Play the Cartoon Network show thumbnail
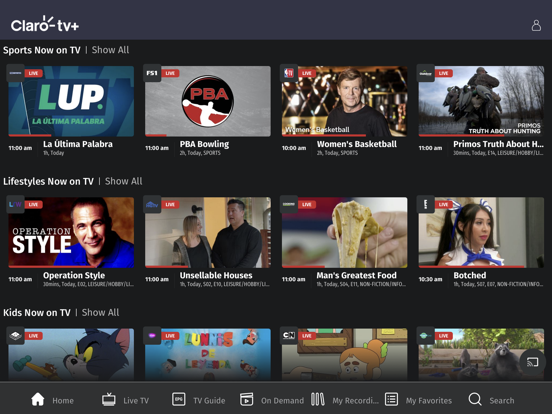This screenshot has height=414, width=552. coord(344,354)
